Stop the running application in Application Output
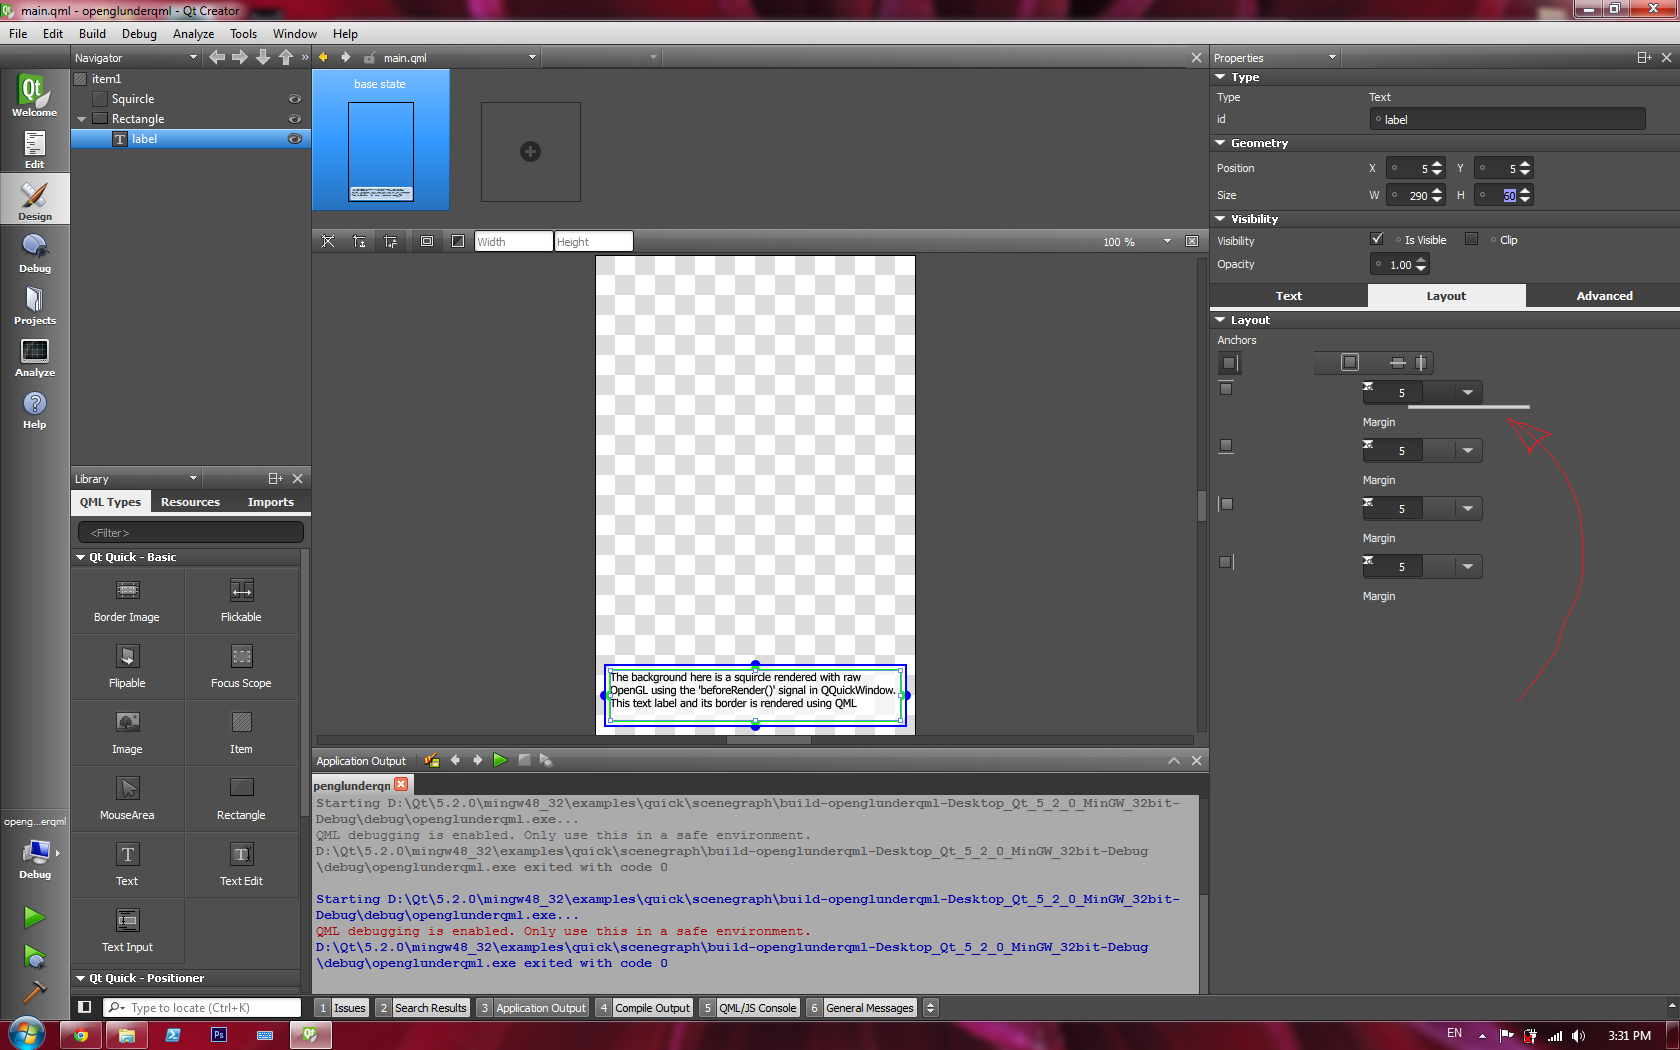 (524, 760)
